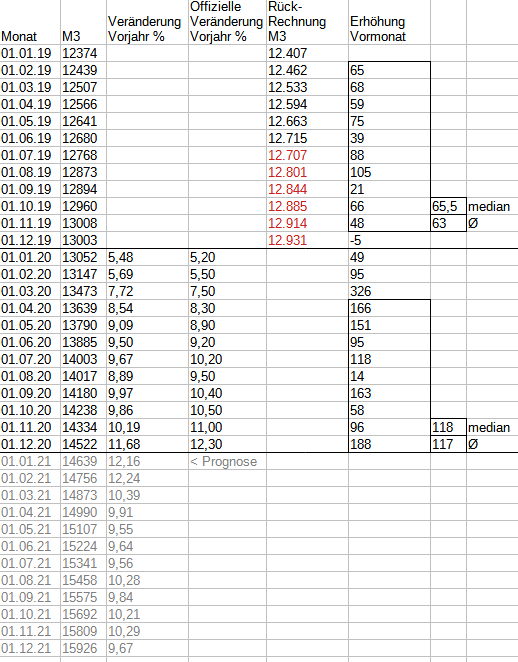Select increase value 105

[389, 172]
